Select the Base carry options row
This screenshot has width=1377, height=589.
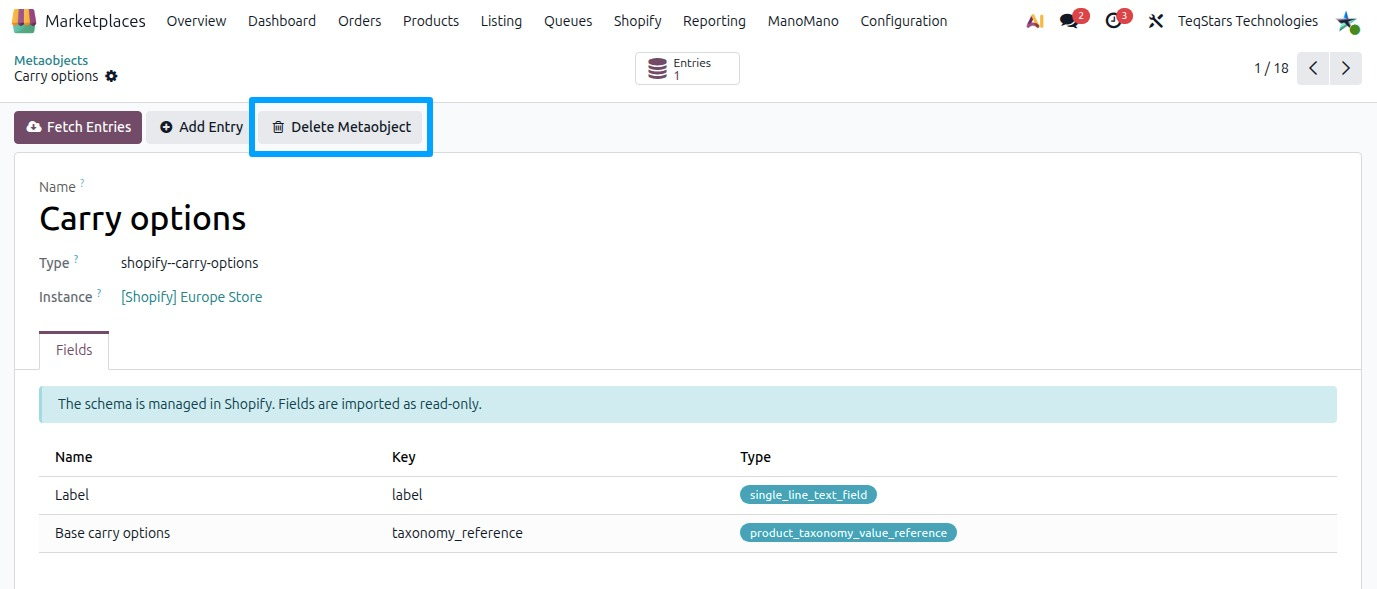(688, 533)
